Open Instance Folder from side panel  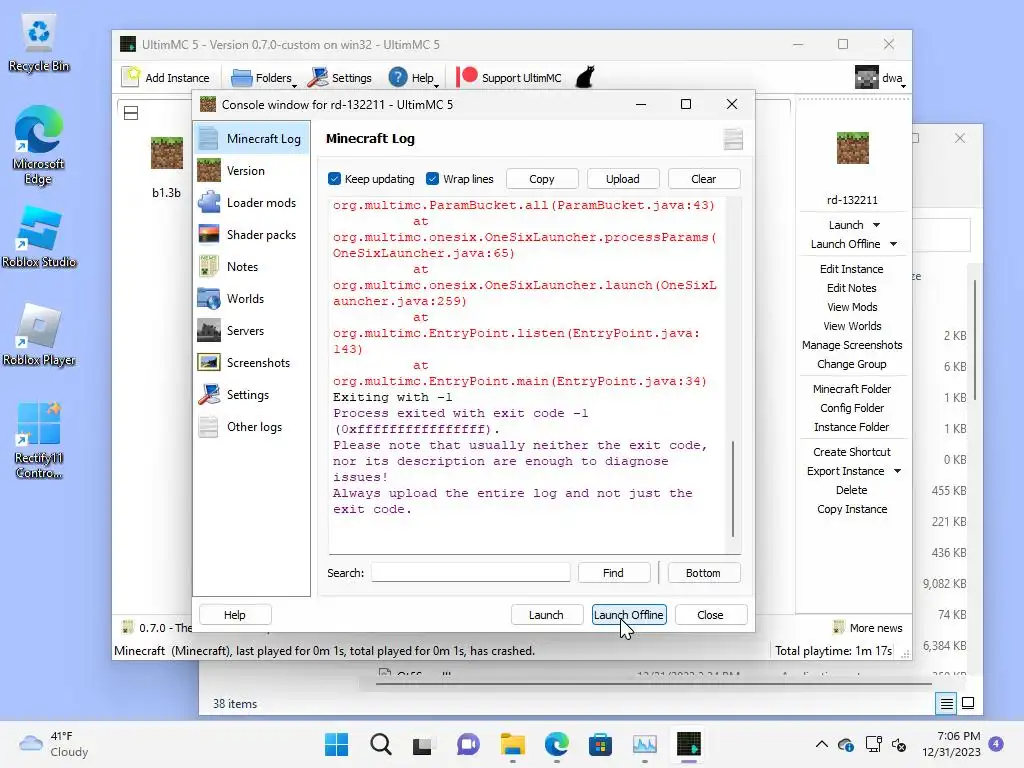coord(852,426)
